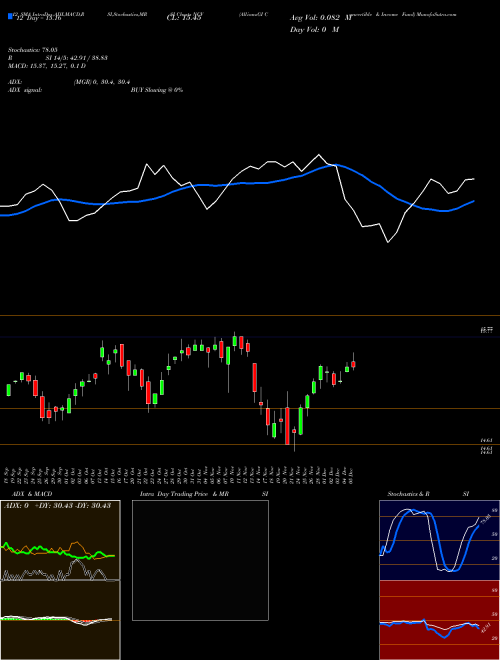Open the blue Stochastics sub-chart
The image size is (500, 660).
click(x=439, y=540)
